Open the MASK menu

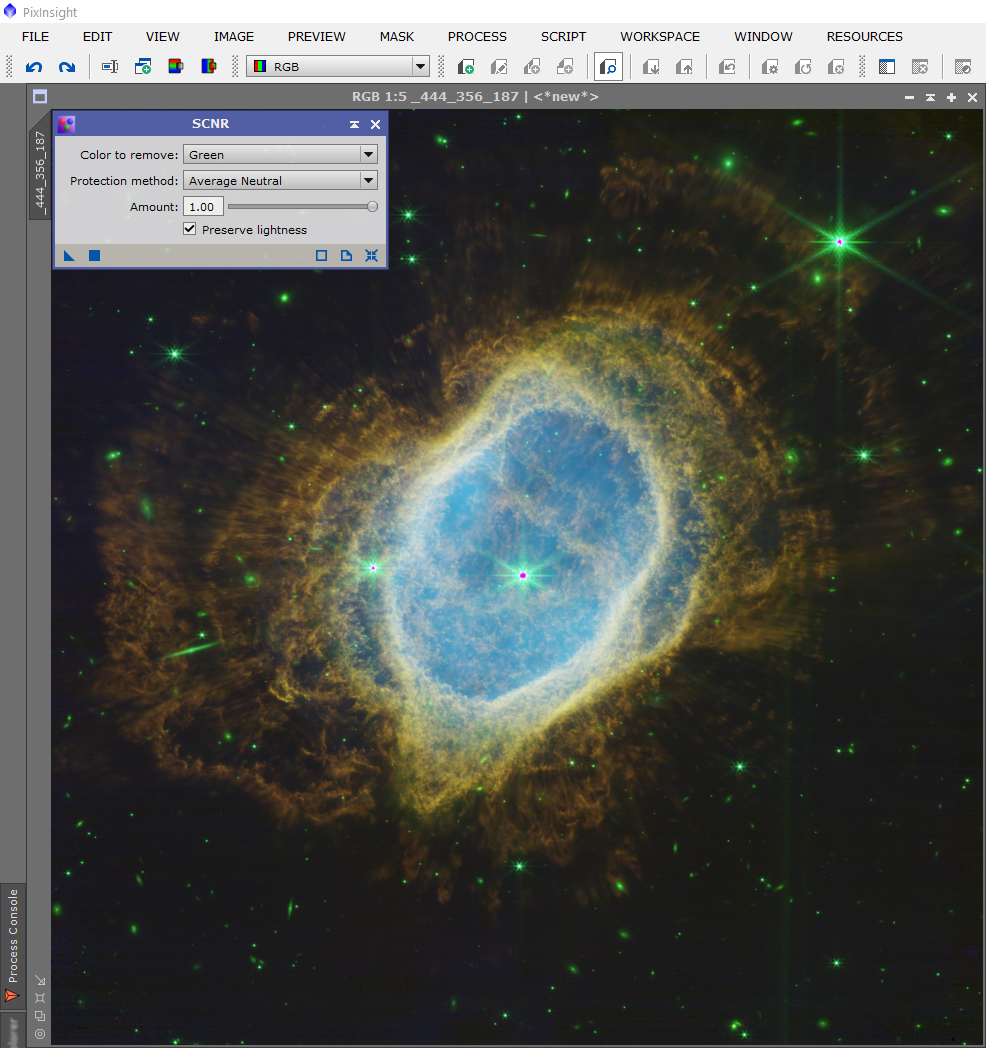coord(396,37)
